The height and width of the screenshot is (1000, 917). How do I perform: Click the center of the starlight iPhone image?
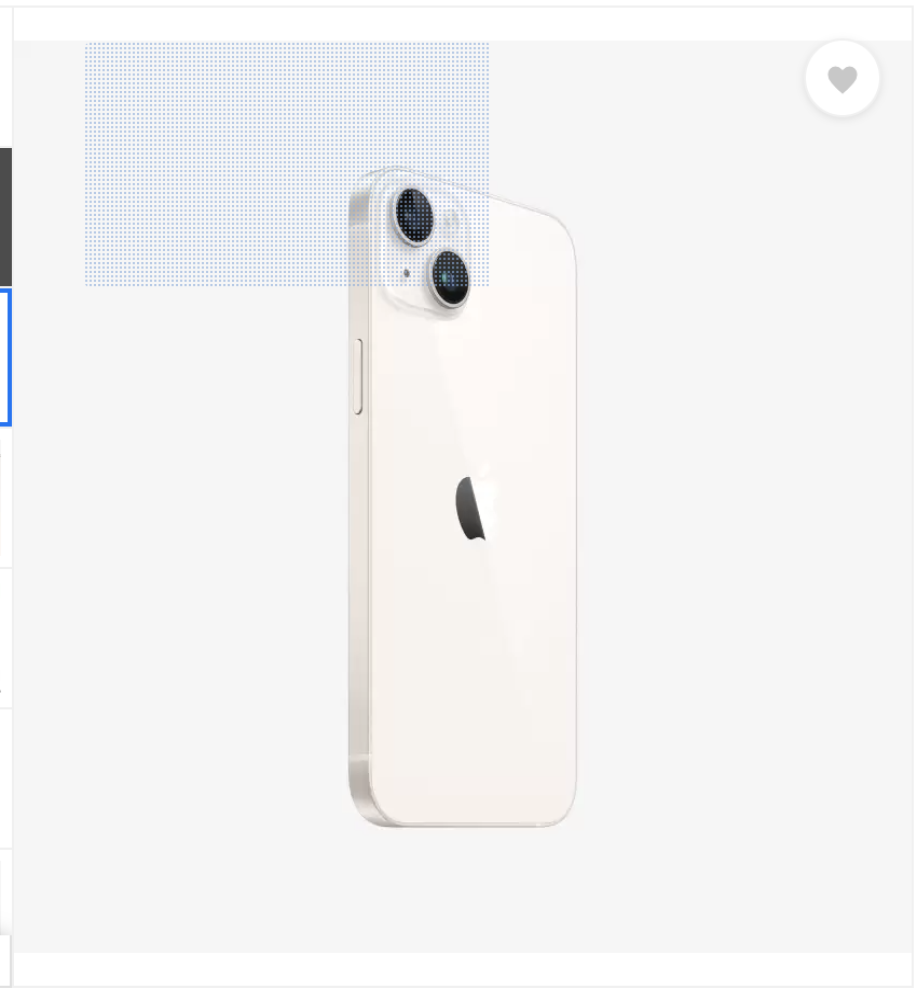pos(463,497)
